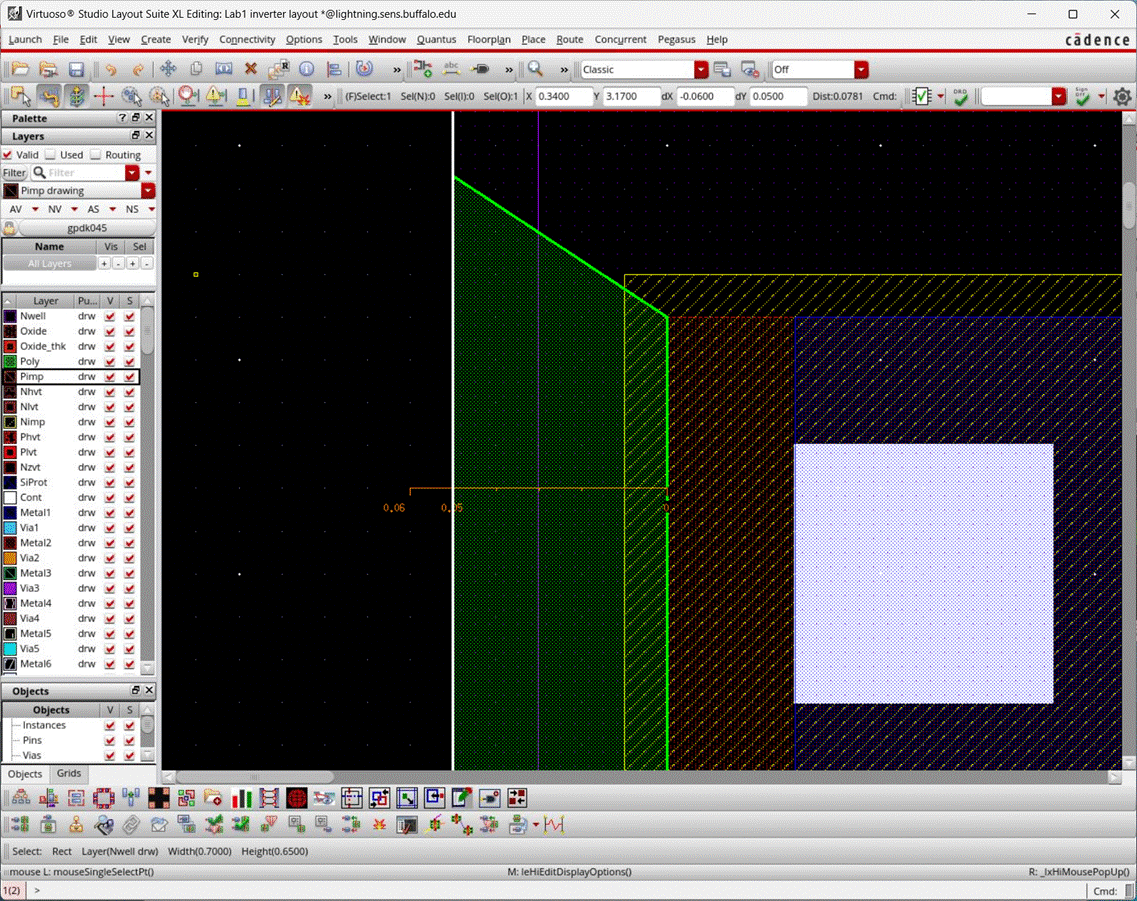Click the Metal1 layer color swatch
The width and height of the screenshot is (1137, 901).
tap(9, 512)
